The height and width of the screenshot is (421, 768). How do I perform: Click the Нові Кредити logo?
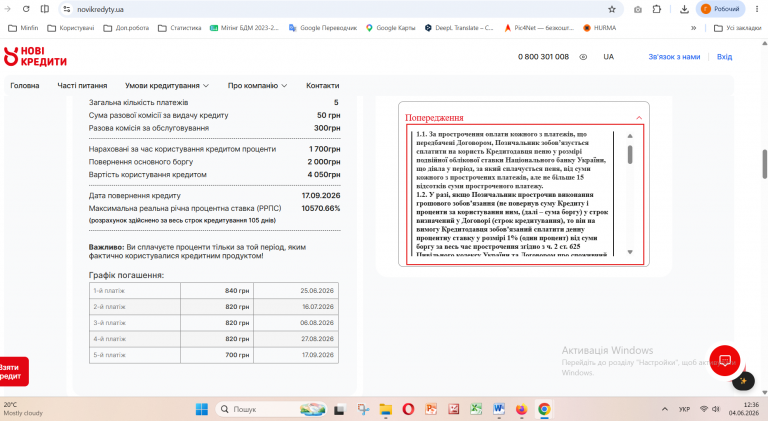(x=35, y=56)
